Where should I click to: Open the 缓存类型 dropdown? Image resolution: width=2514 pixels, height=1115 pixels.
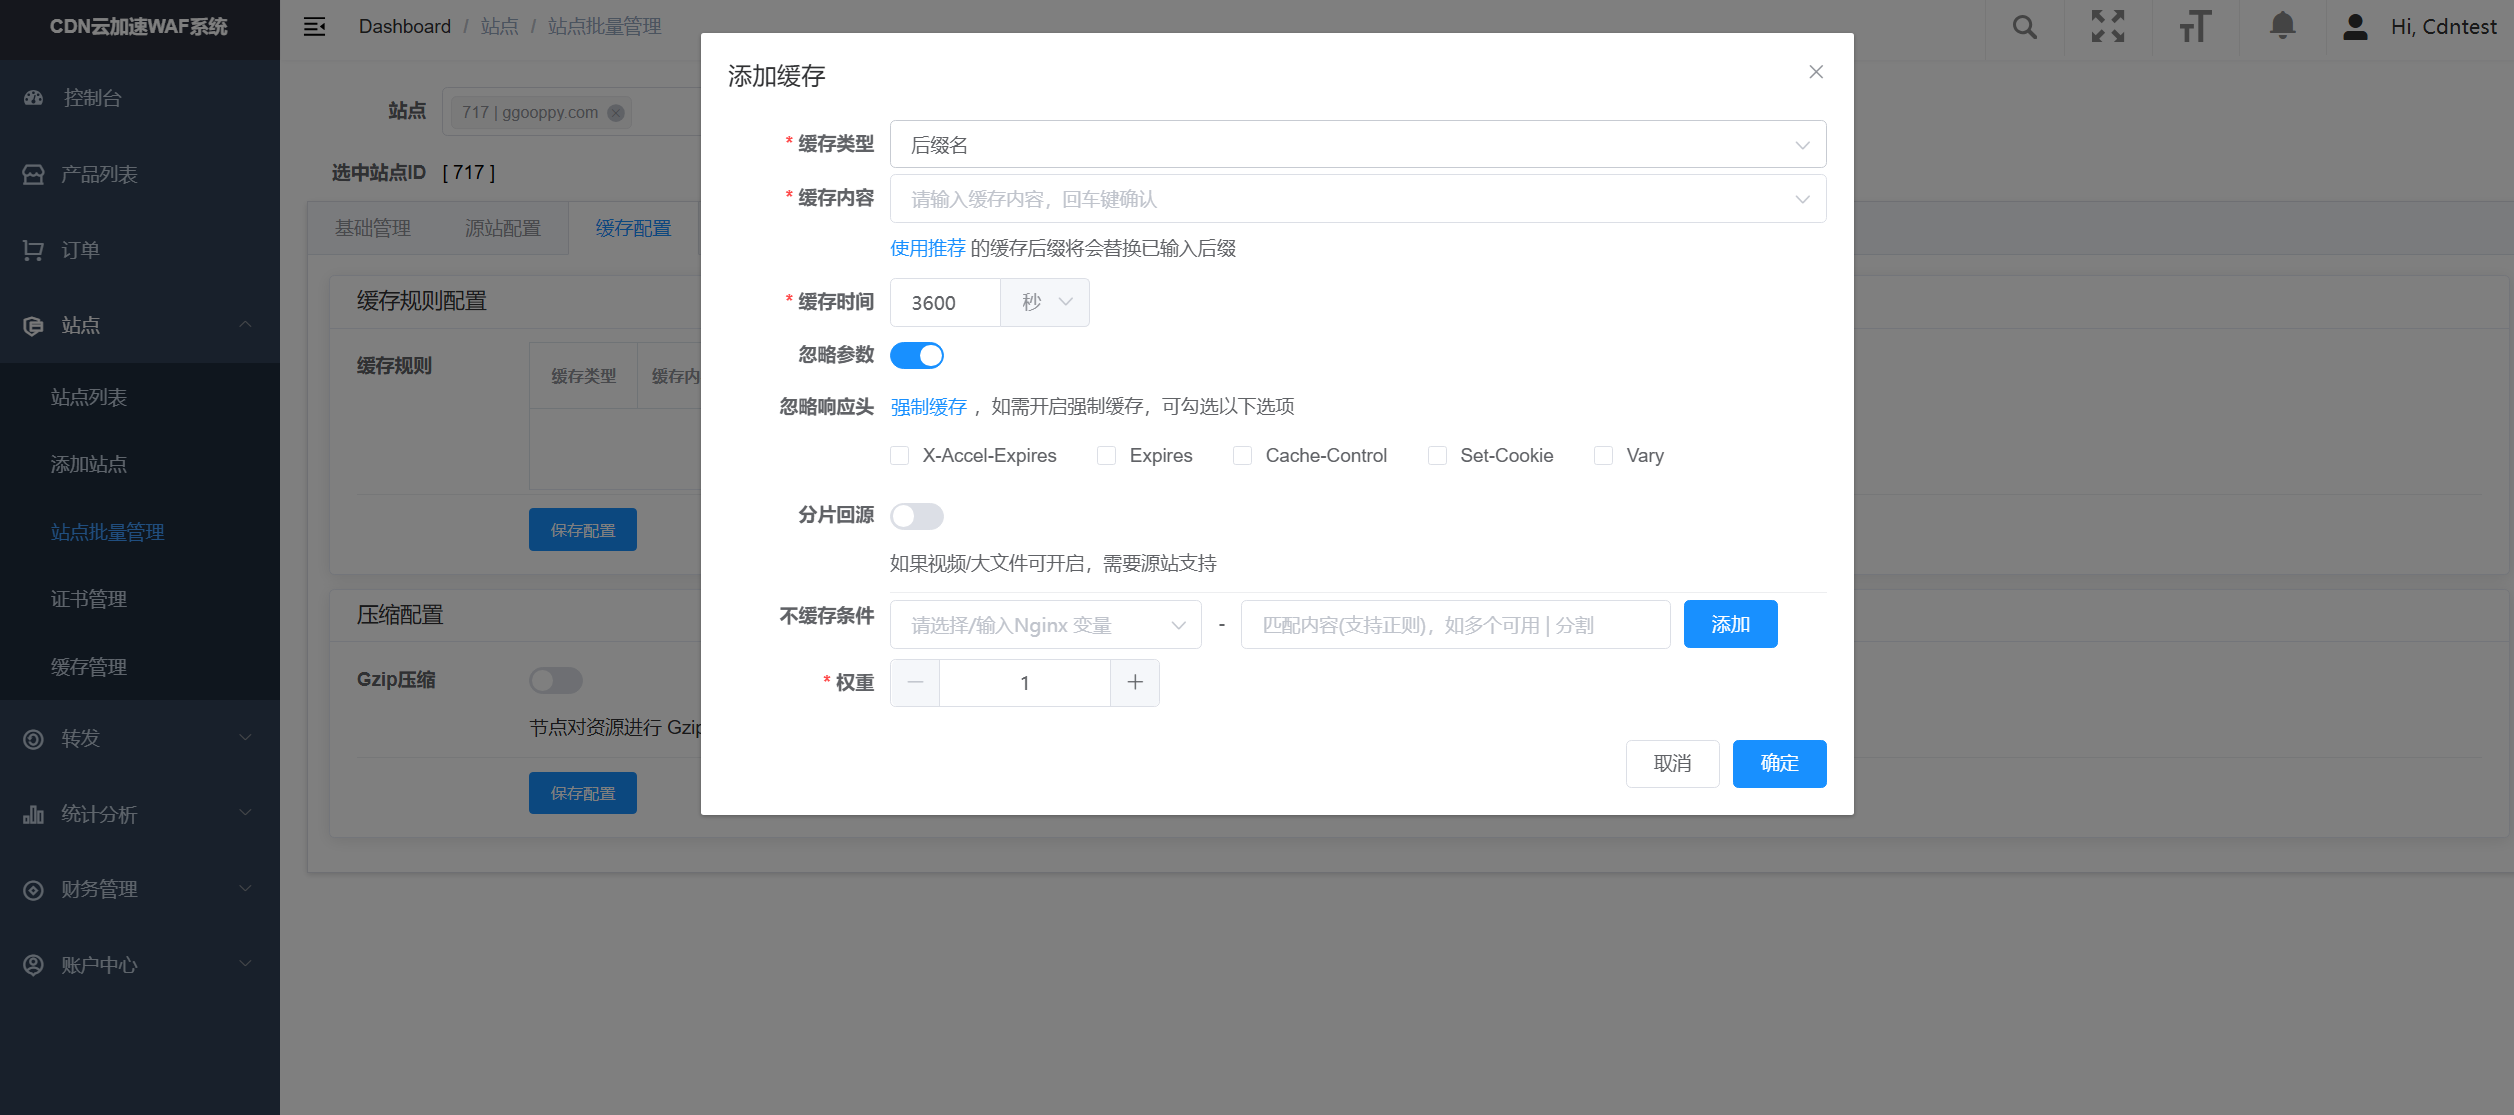[x=1357, y=145]
